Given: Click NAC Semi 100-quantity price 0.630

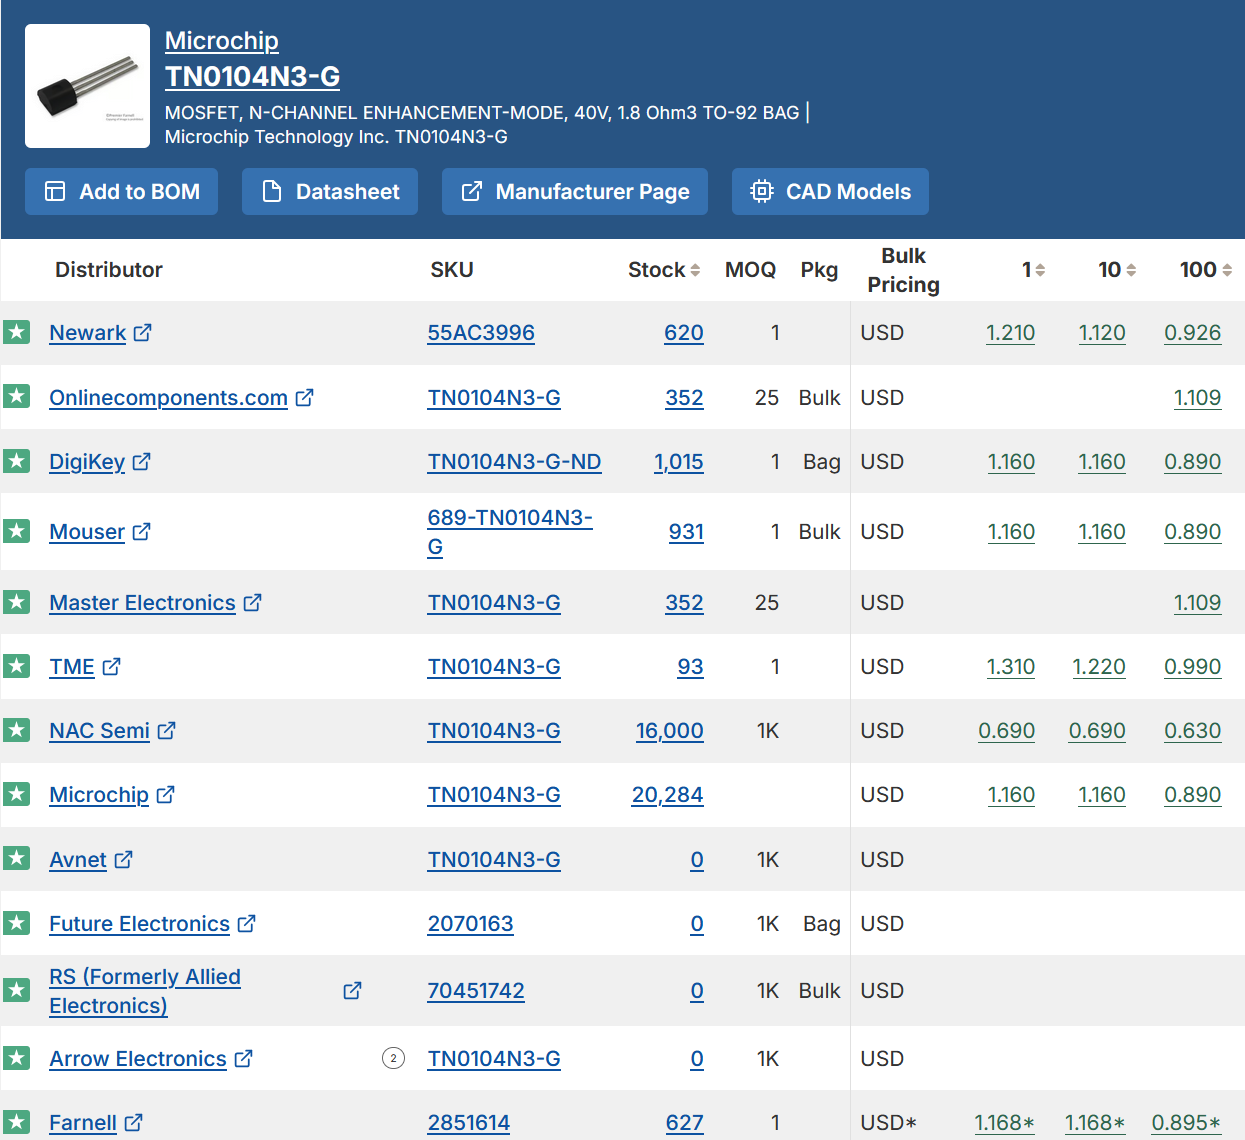Looking at the screenshot, I should tap(1193, 731).
